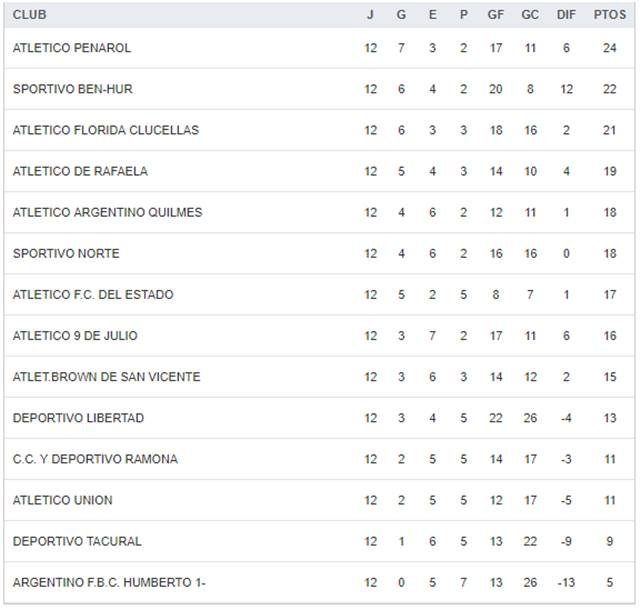Click the PTOS column header
Image resolution: width=640 pixels, height=609 pixels.
click(x=609, y=15)
